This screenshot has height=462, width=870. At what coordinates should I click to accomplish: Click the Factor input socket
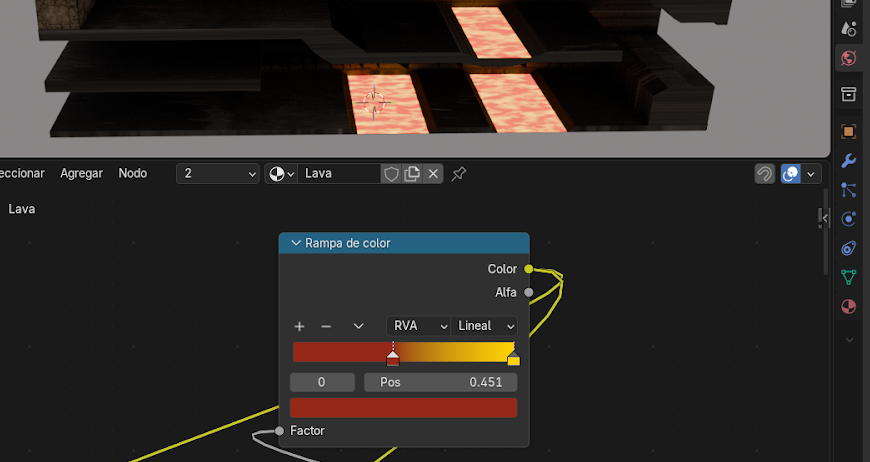(x=280, y=431)
